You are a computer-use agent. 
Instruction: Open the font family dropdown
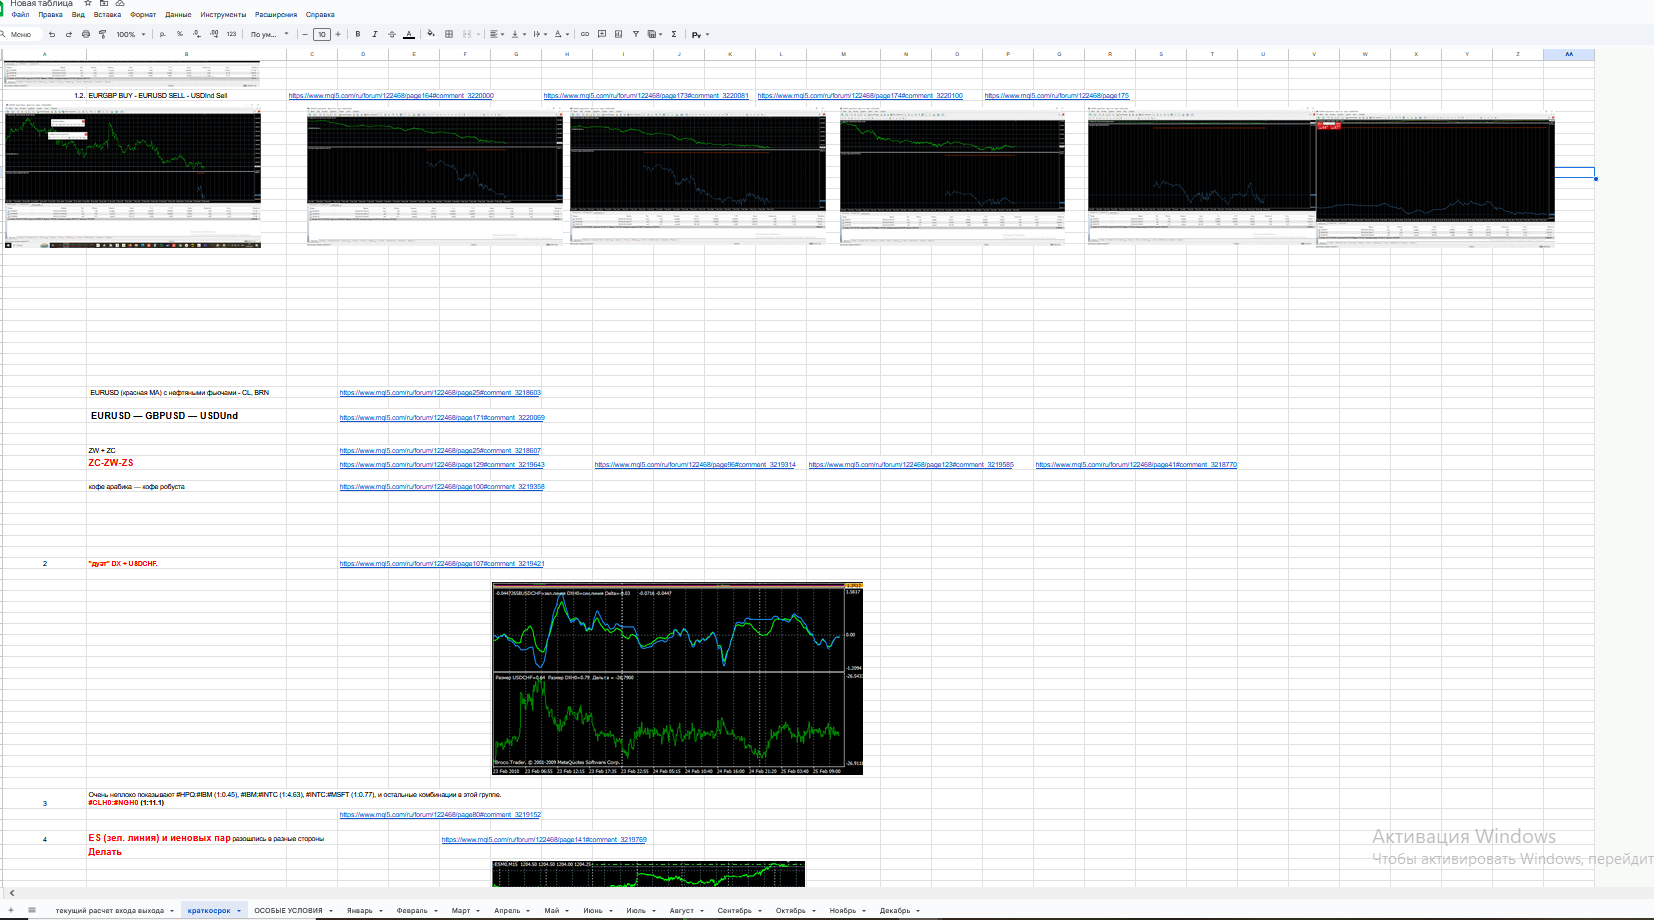[x=270, y=34]
